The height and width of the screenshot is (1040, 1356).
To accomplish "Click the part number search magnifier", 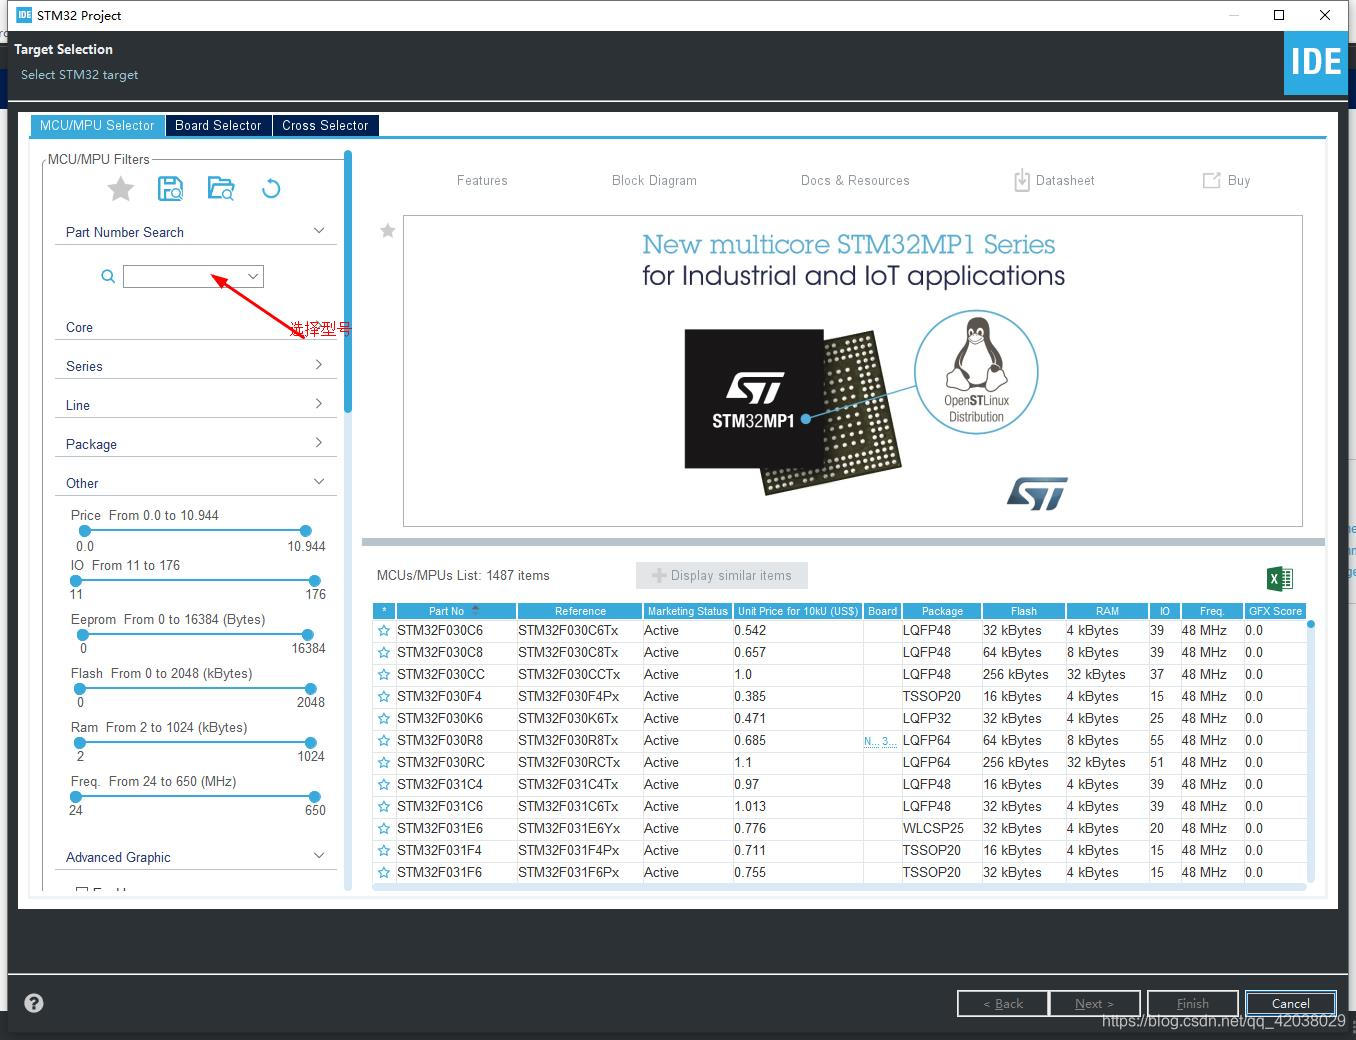I will (108, 276).
